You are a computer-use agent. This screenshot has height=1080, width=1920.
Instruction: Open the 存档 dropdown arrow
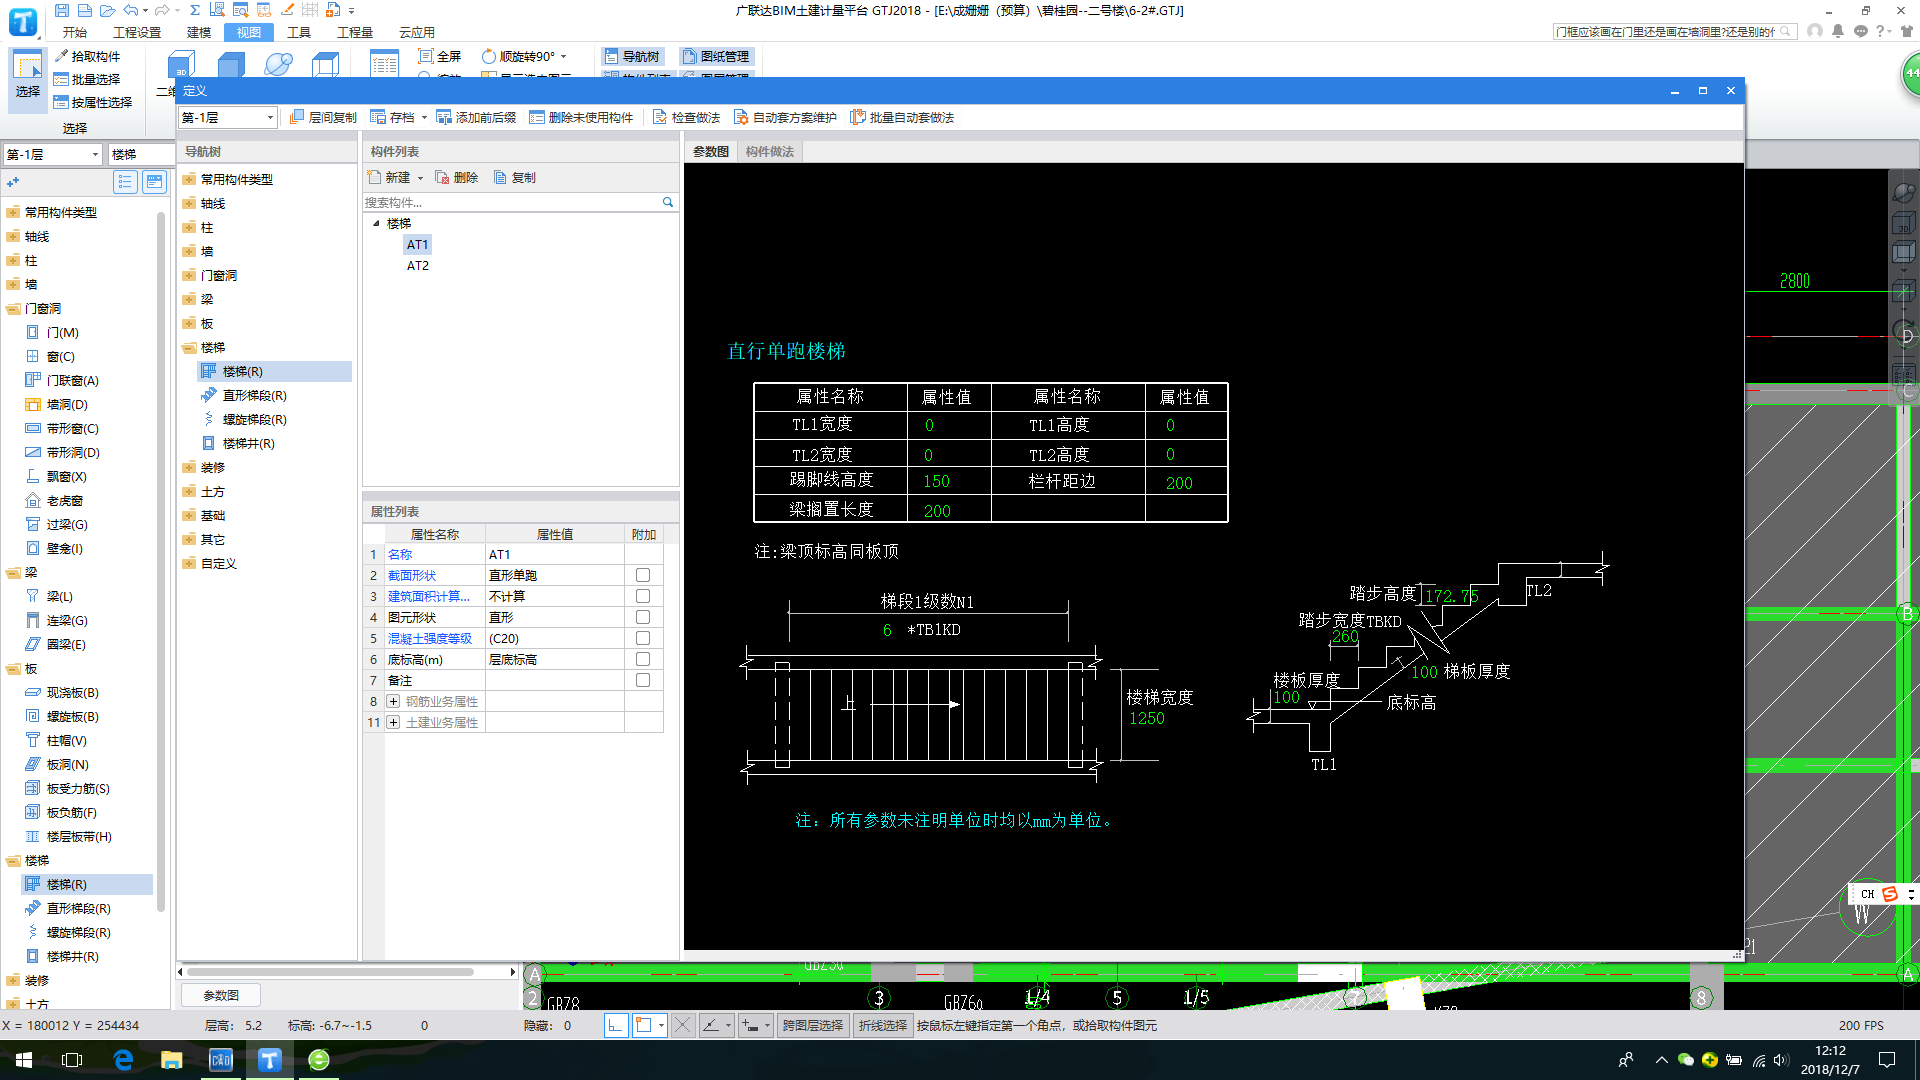point(424,117)
